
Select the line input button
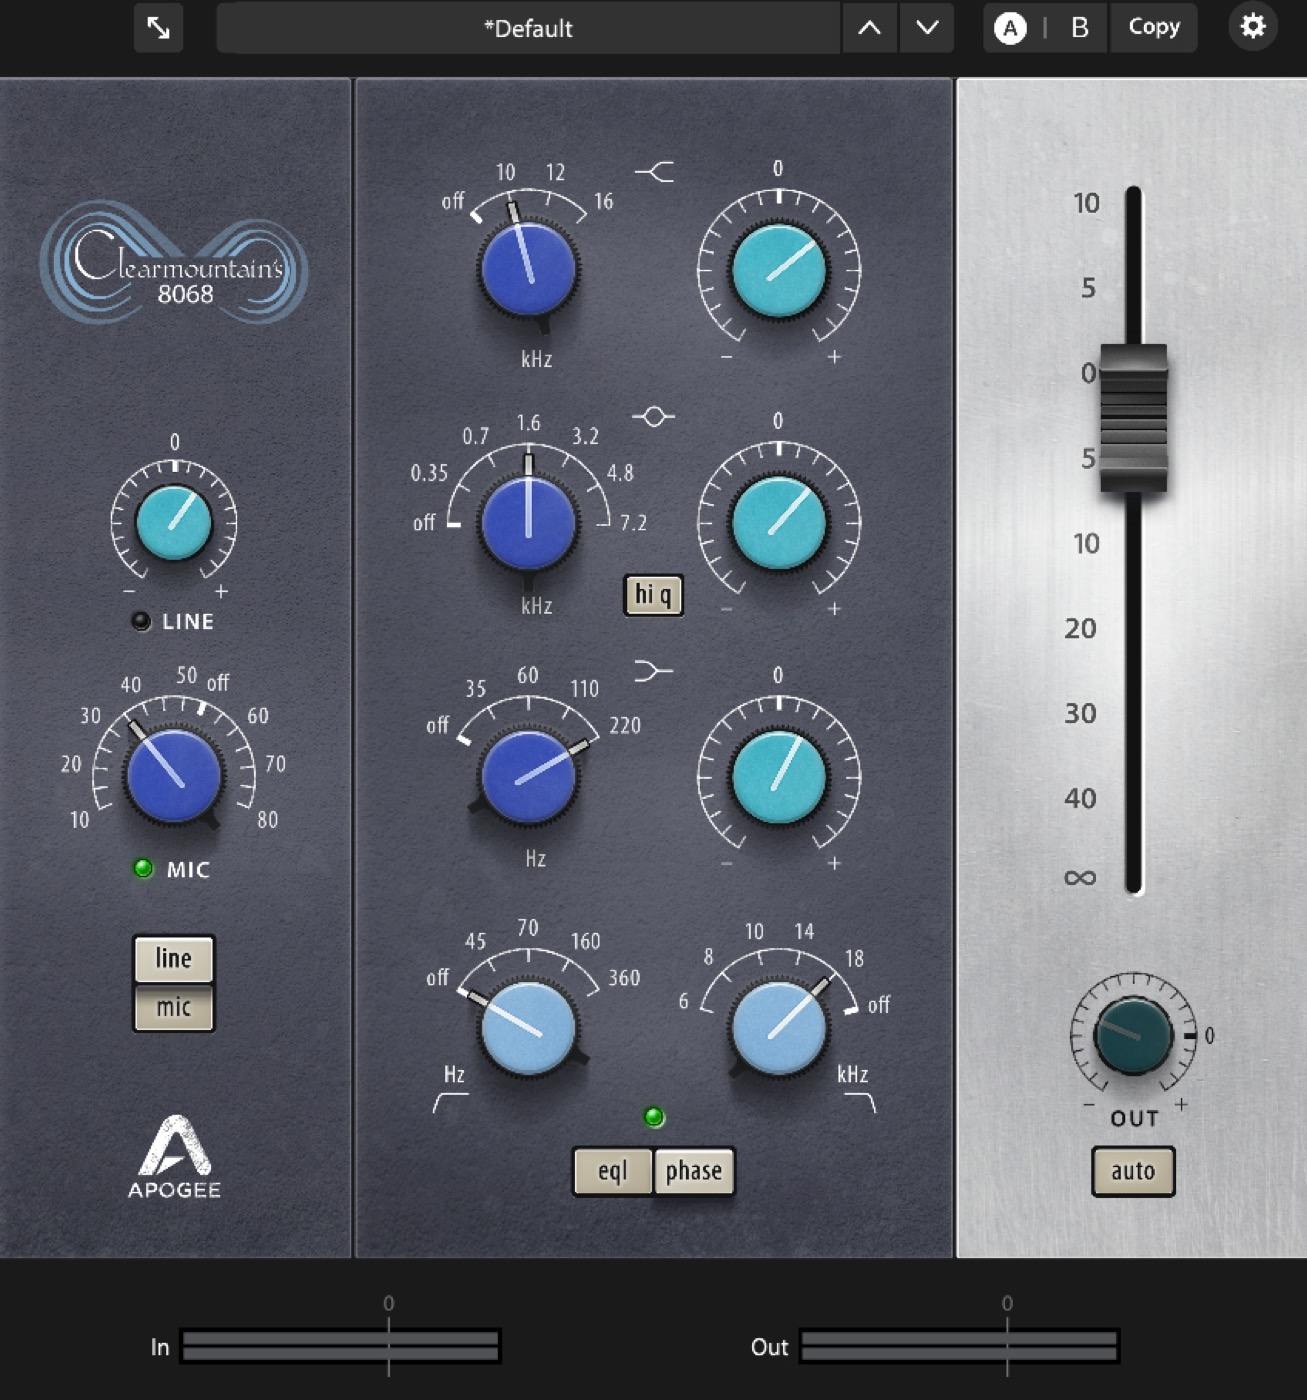173,958
